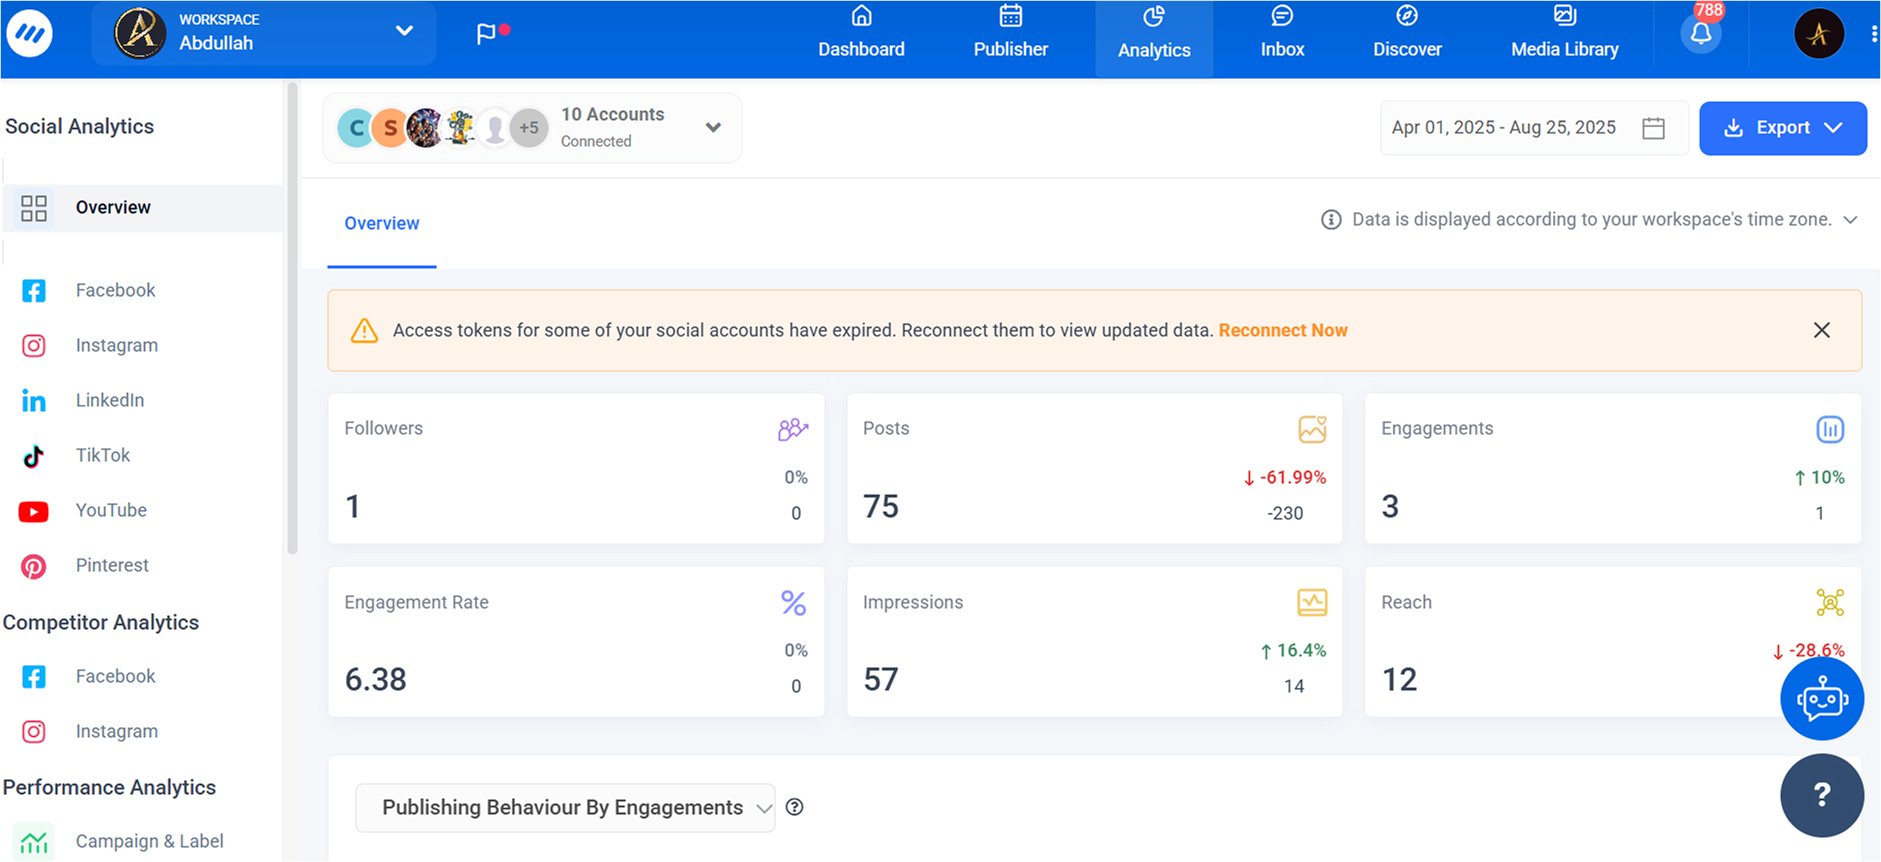The width and height of the screenshot is (1881, 862).
Task: Click the Reach value 12
Action: coord(1399,680)
